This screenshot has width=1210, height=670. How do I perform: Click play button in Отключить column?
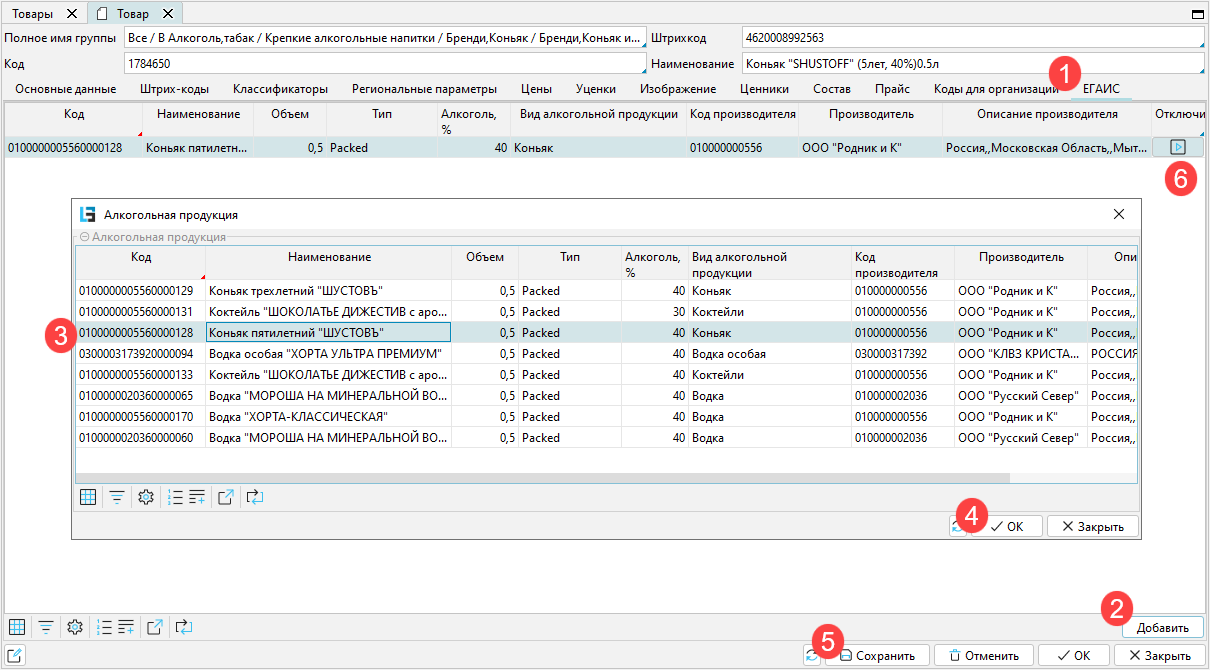point(1177,147)
